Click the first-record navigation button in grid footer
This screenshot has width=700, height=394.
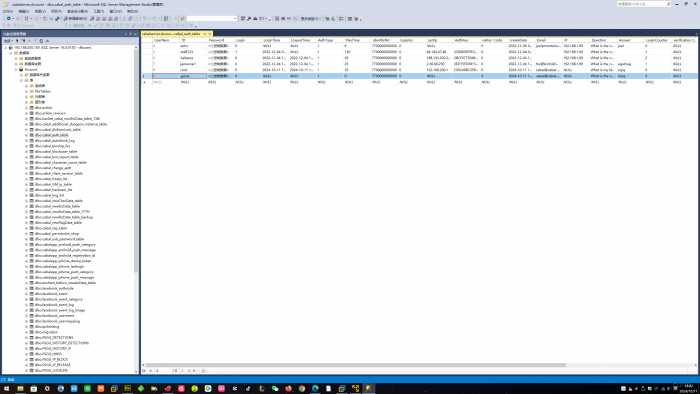point(144,371)
